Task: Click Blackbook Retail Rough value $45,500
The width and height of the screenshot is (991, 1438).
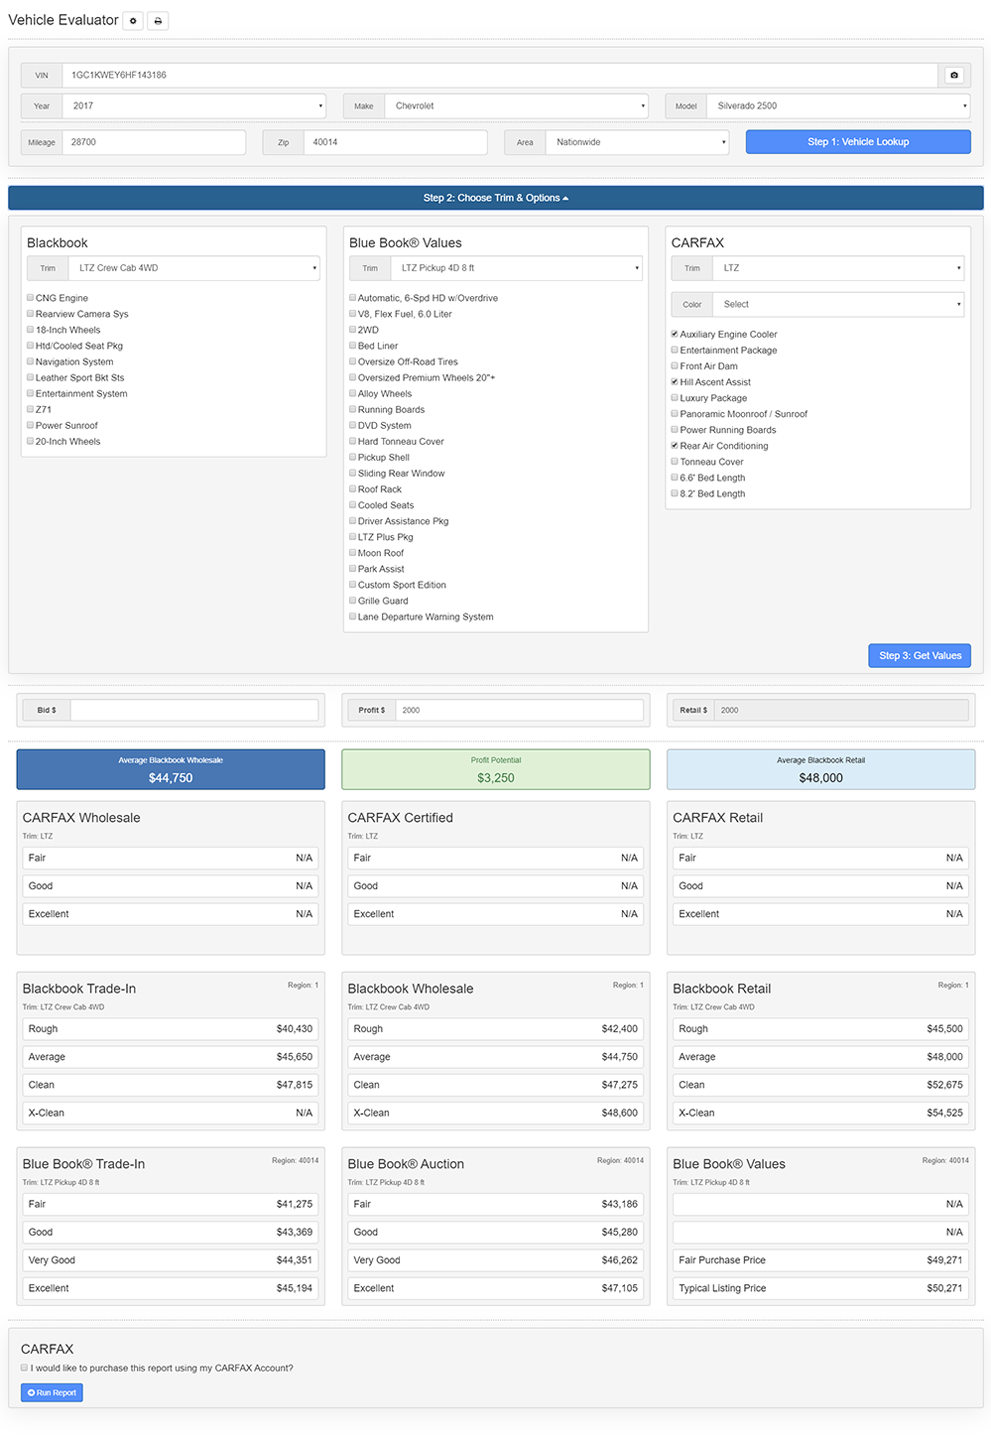Action: click(944, 1029)
